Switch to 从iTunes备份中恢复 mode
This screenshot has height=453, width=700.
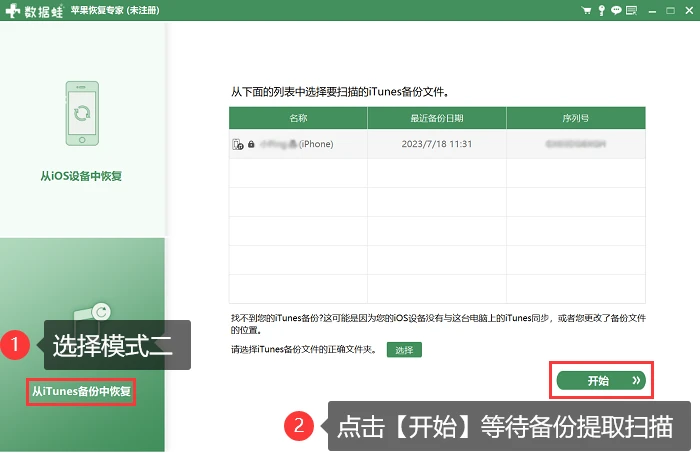(81, 391)
